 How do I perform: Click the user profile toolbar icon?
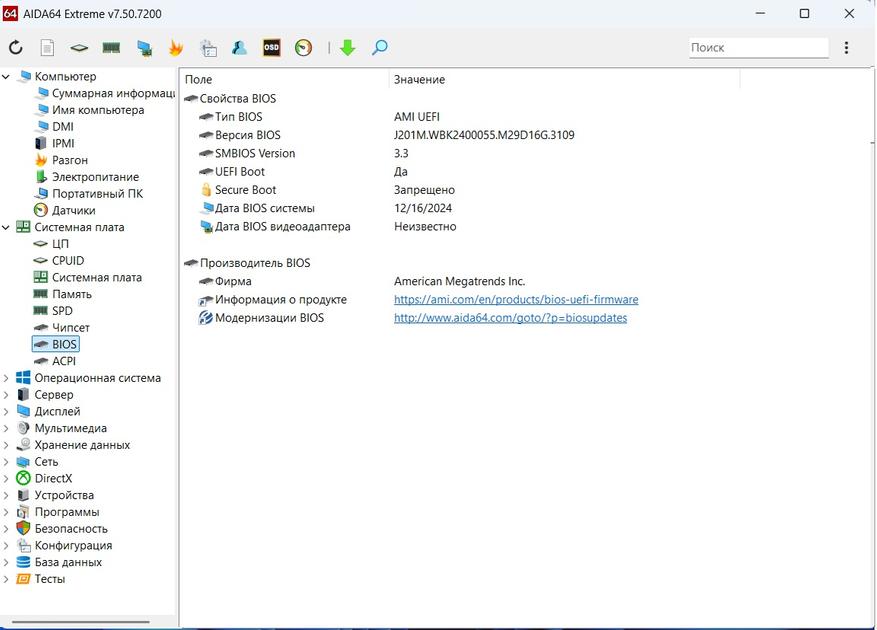[239, 48]
